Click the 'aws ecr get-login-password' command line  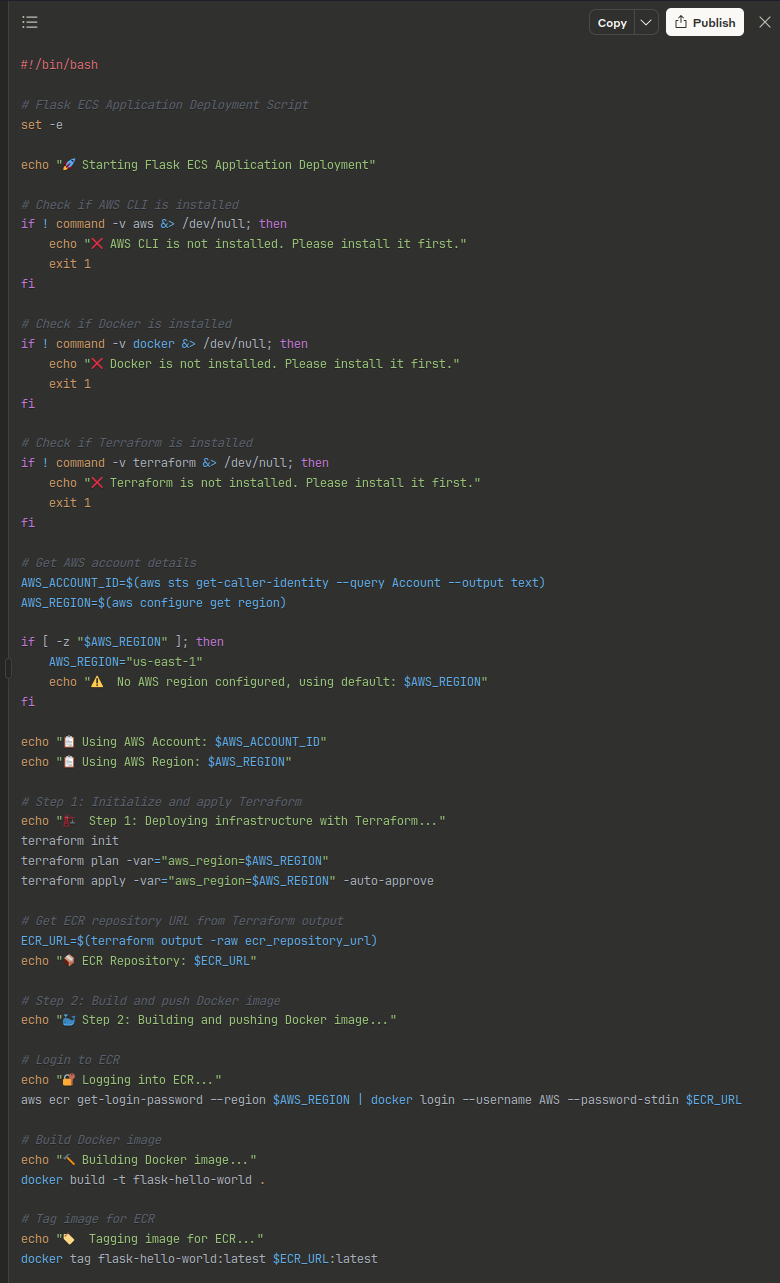[x=381, y=1100]
